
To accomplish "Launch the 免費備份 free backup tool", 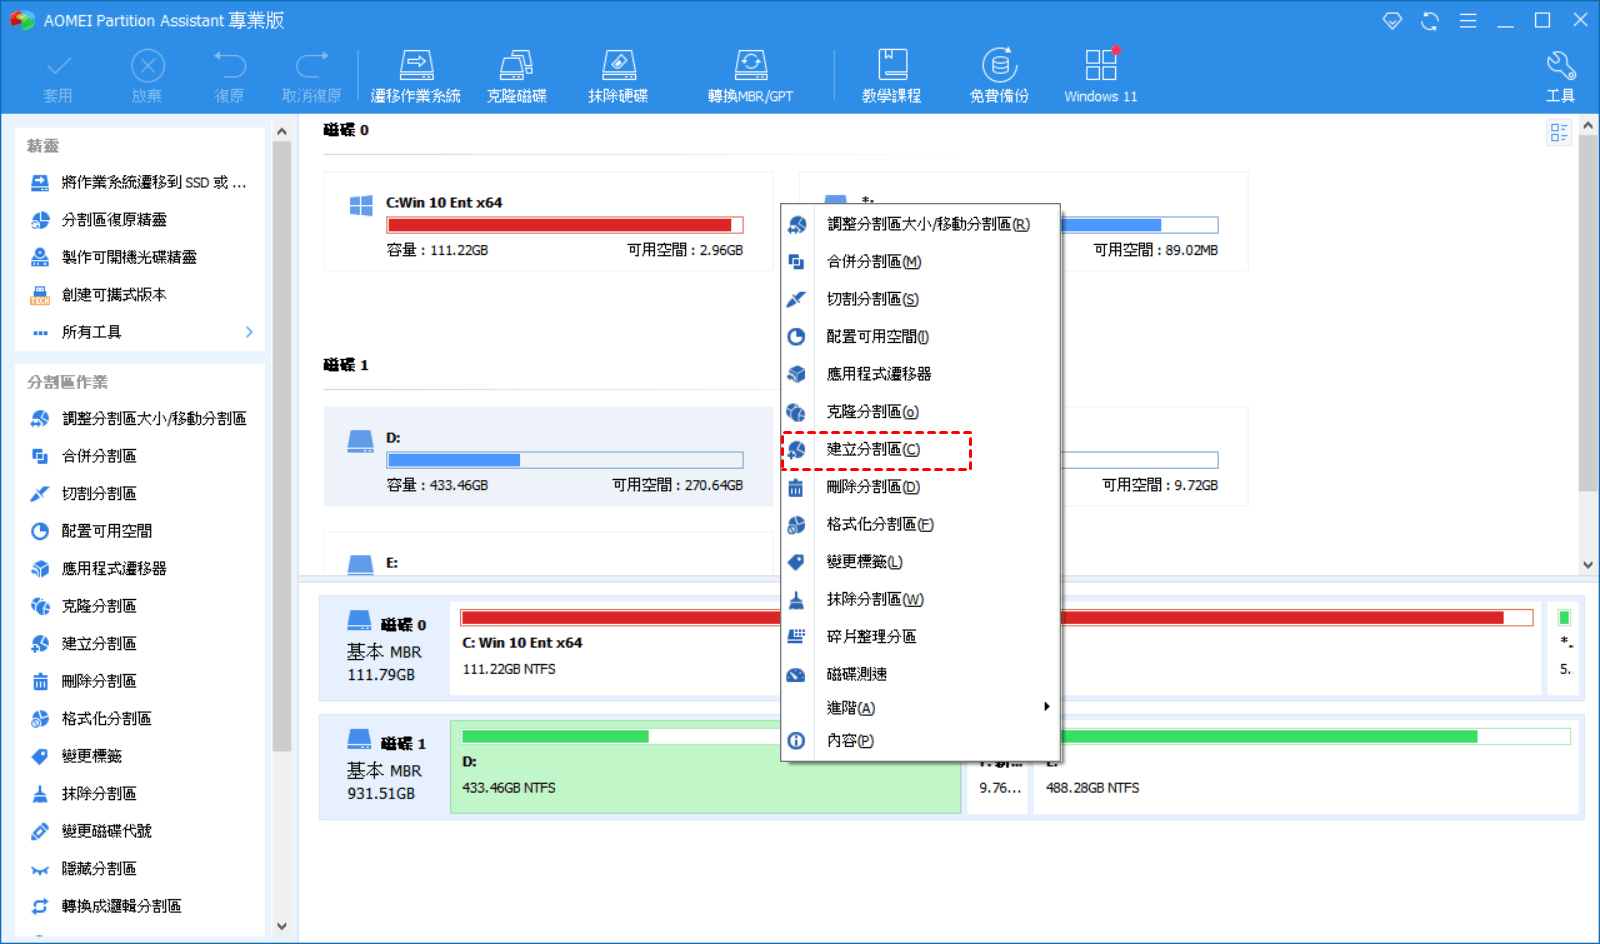I will (999, 77).
